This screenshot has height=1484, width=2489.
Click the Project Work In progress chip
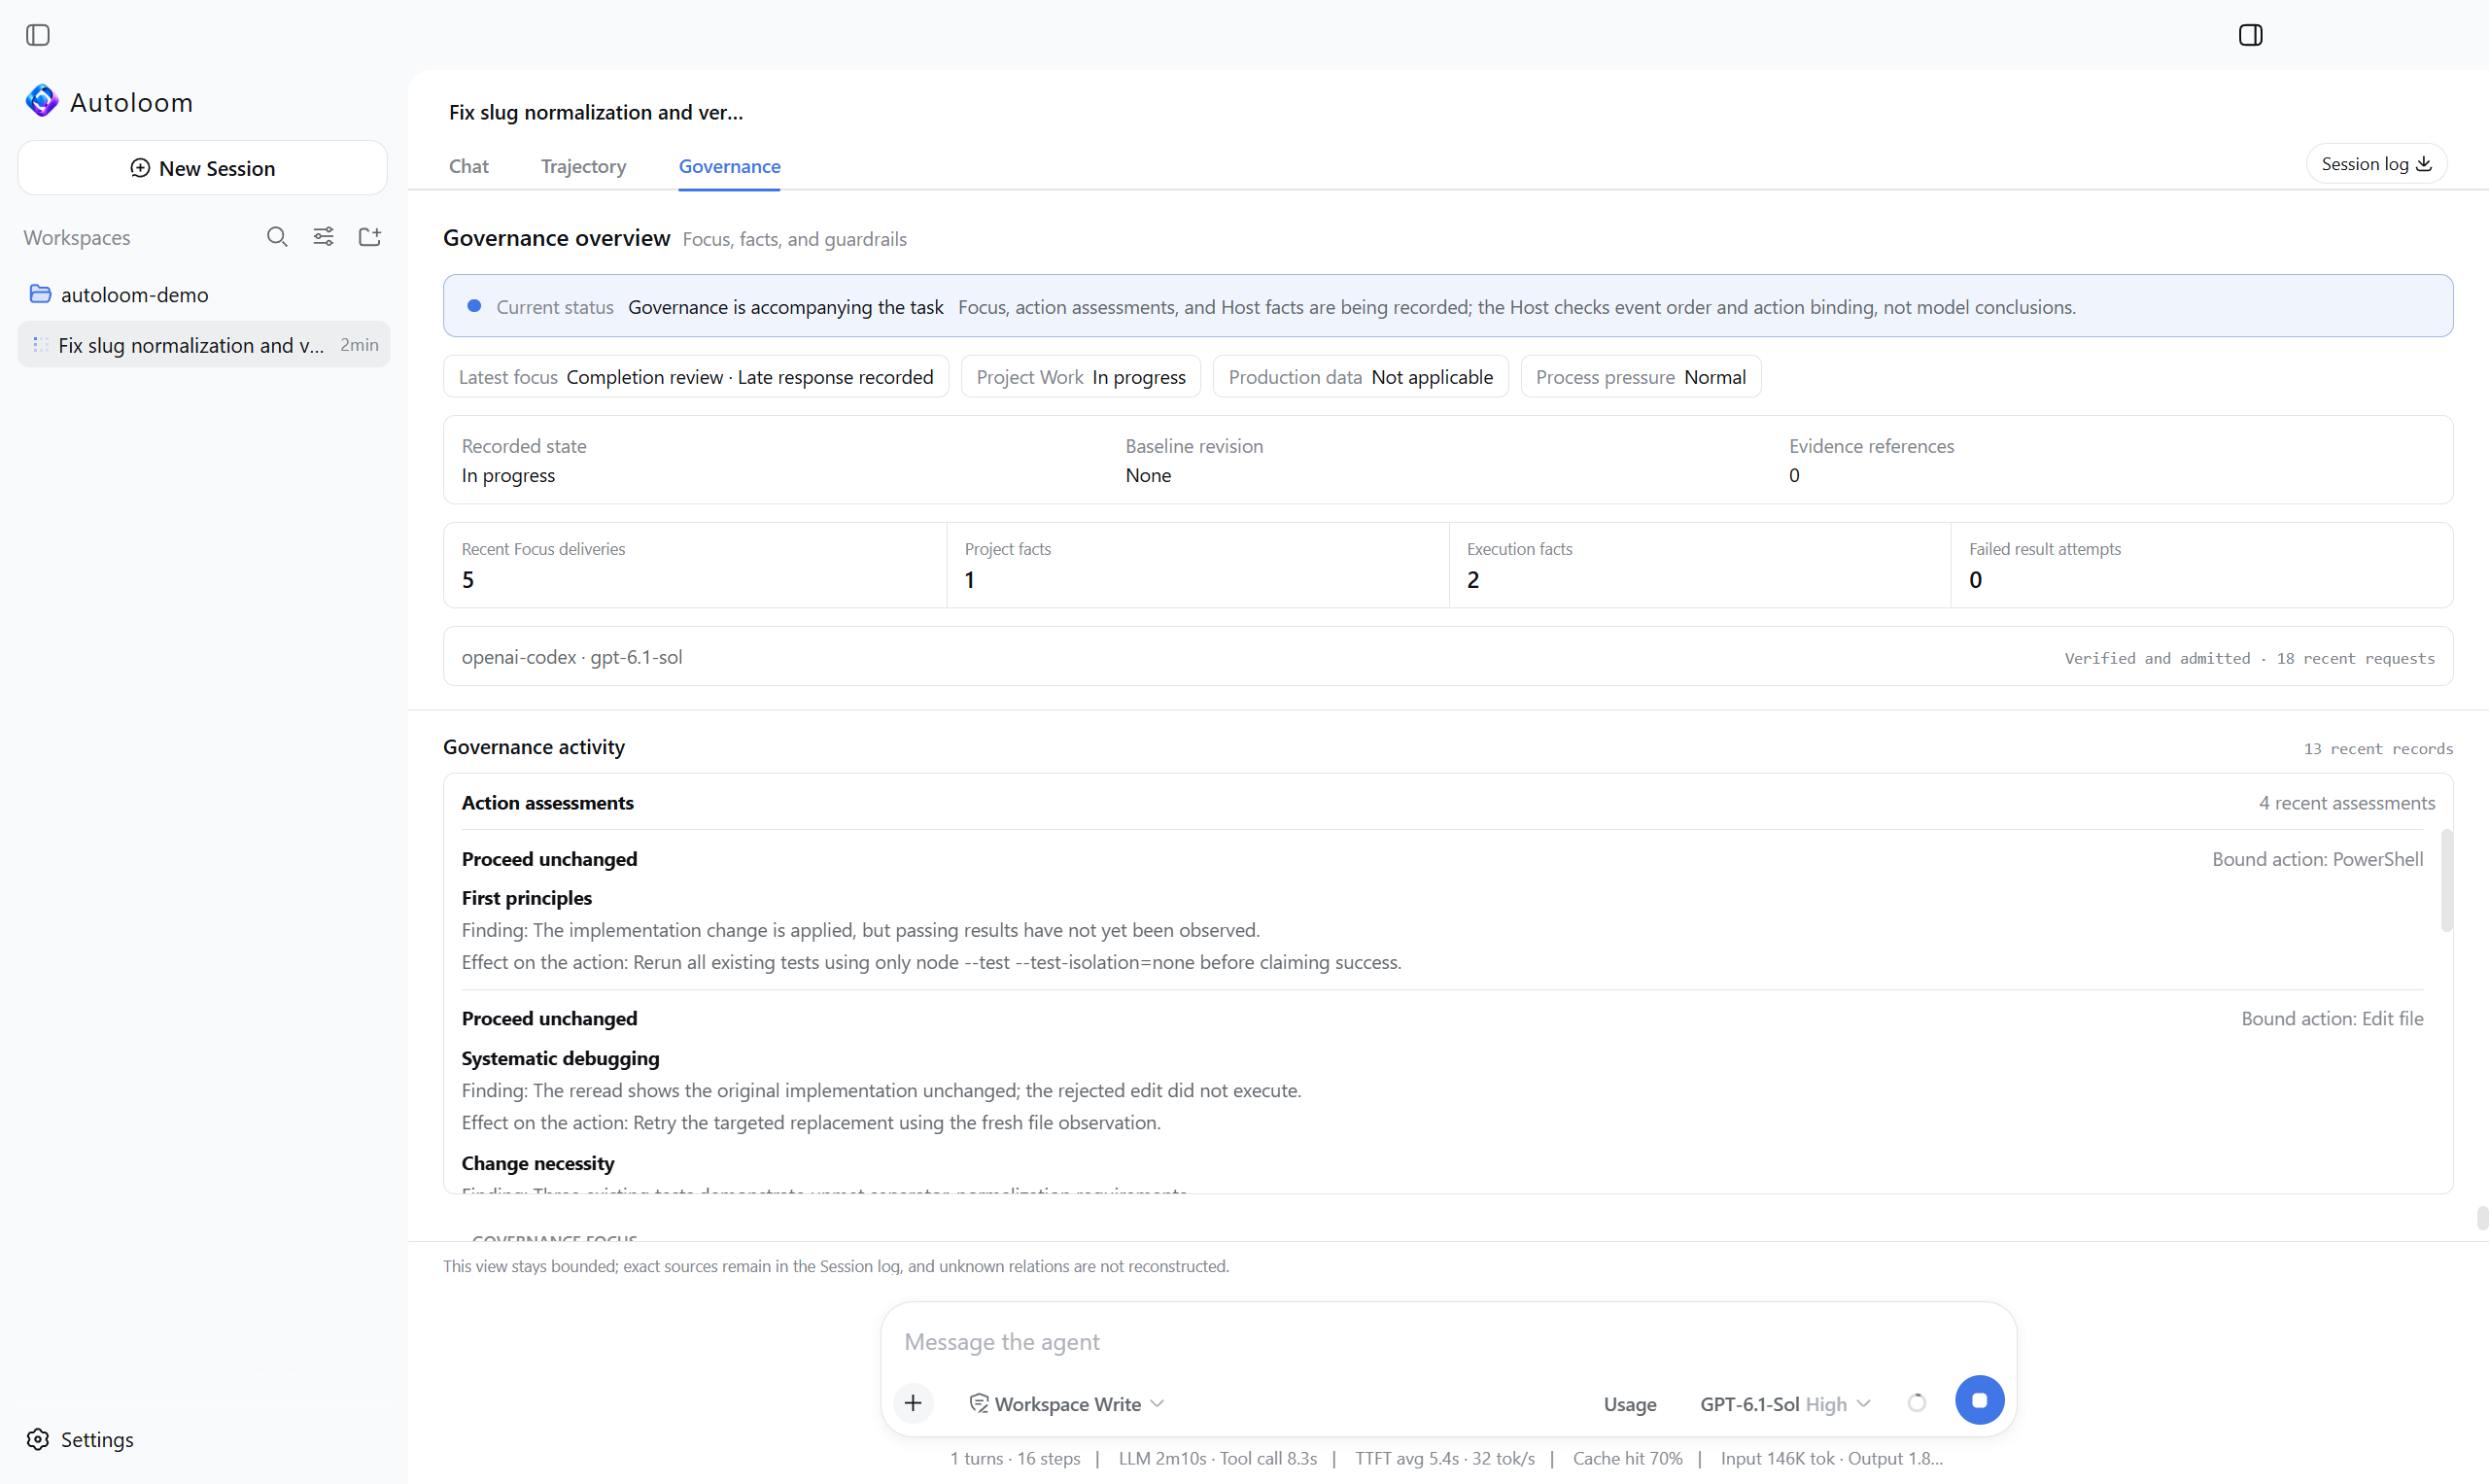click(x=1081, y=377)
